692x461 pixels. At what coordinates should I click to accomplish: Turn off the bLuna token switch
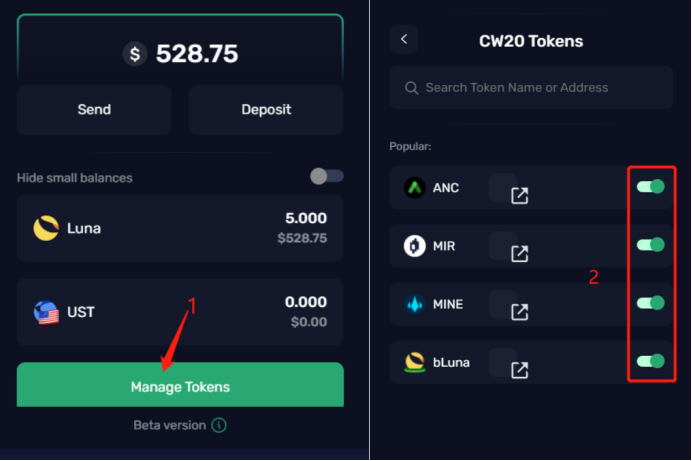click(x=651, y=361)
